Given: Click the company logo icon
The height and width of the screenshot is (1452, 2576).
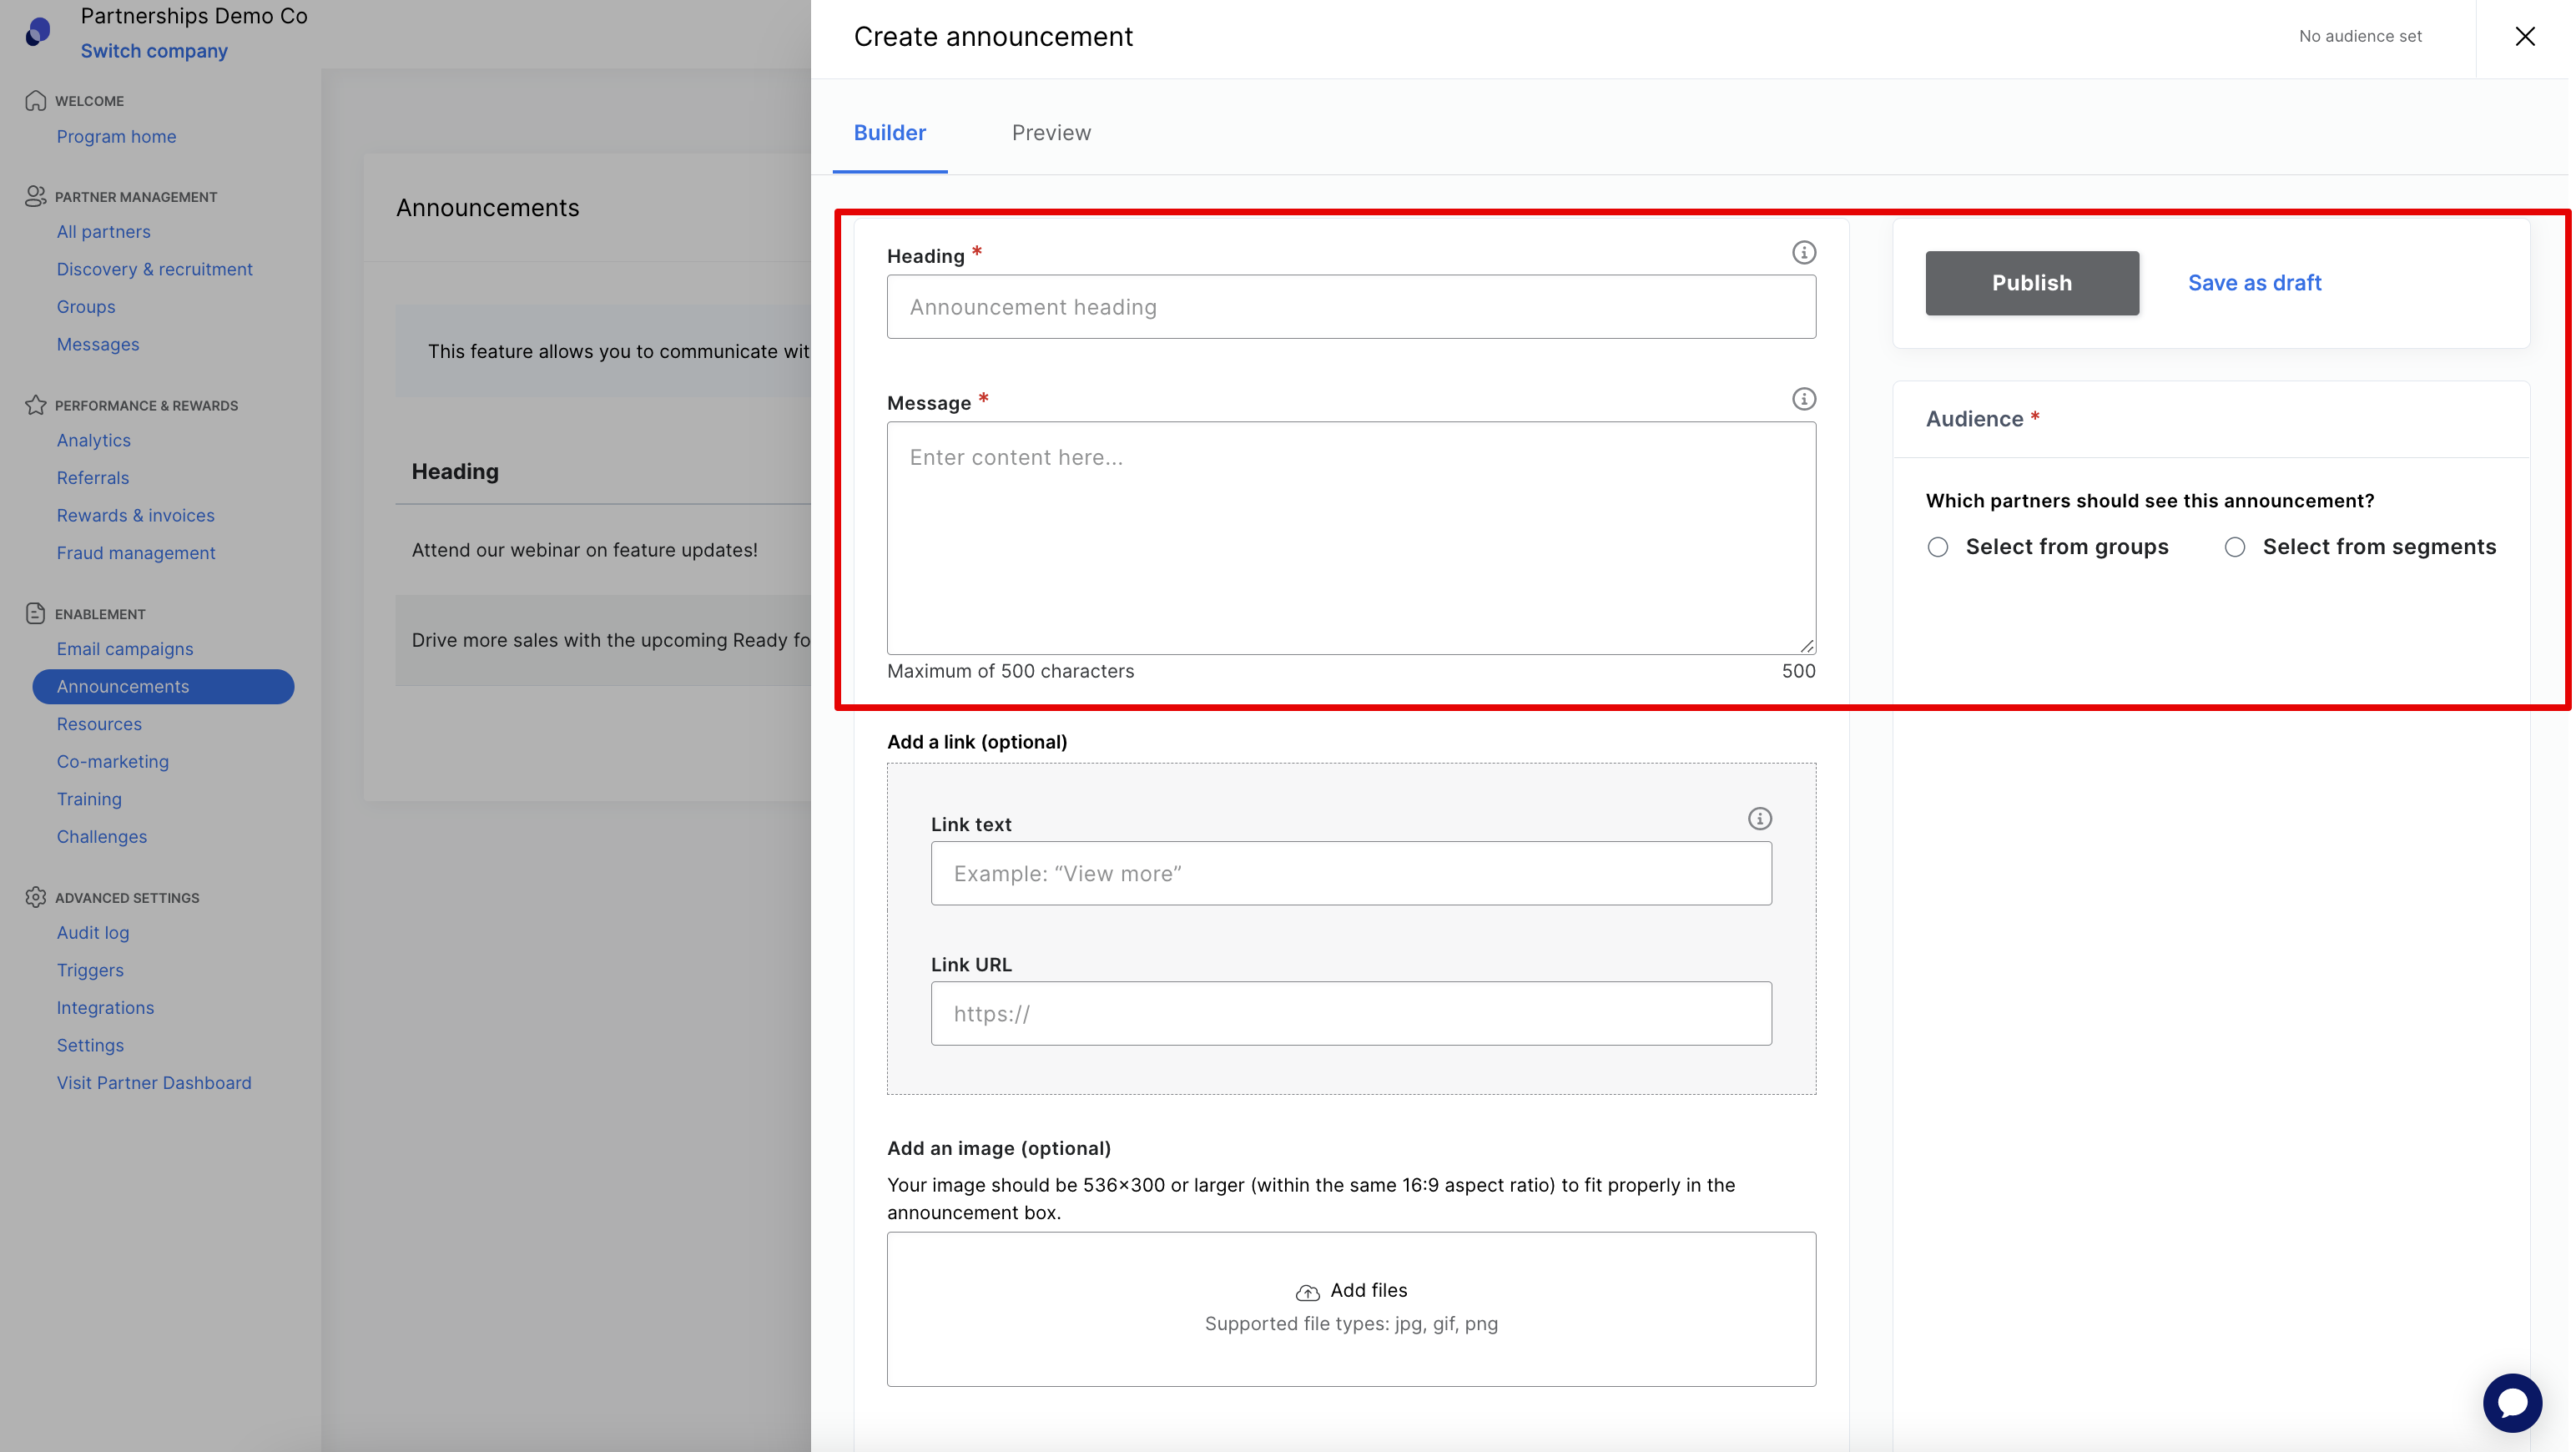Looking at the screenshot, I should (38, 32).
